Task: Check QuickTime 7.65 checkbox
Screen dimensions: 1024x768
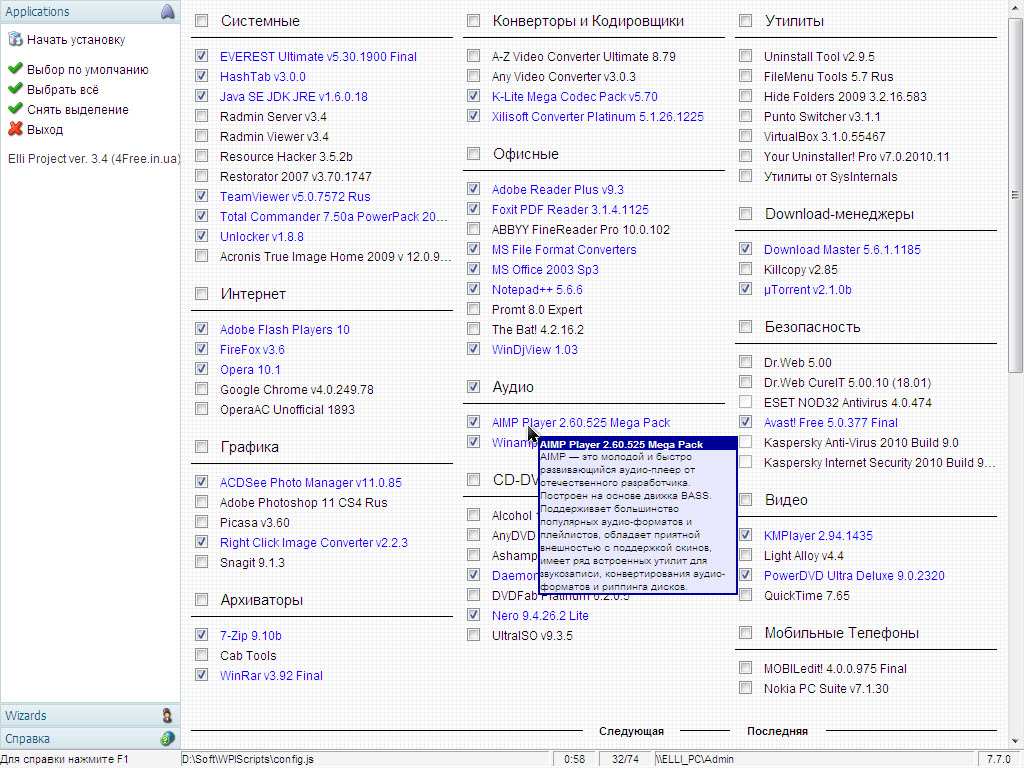Action: point(745,596)
